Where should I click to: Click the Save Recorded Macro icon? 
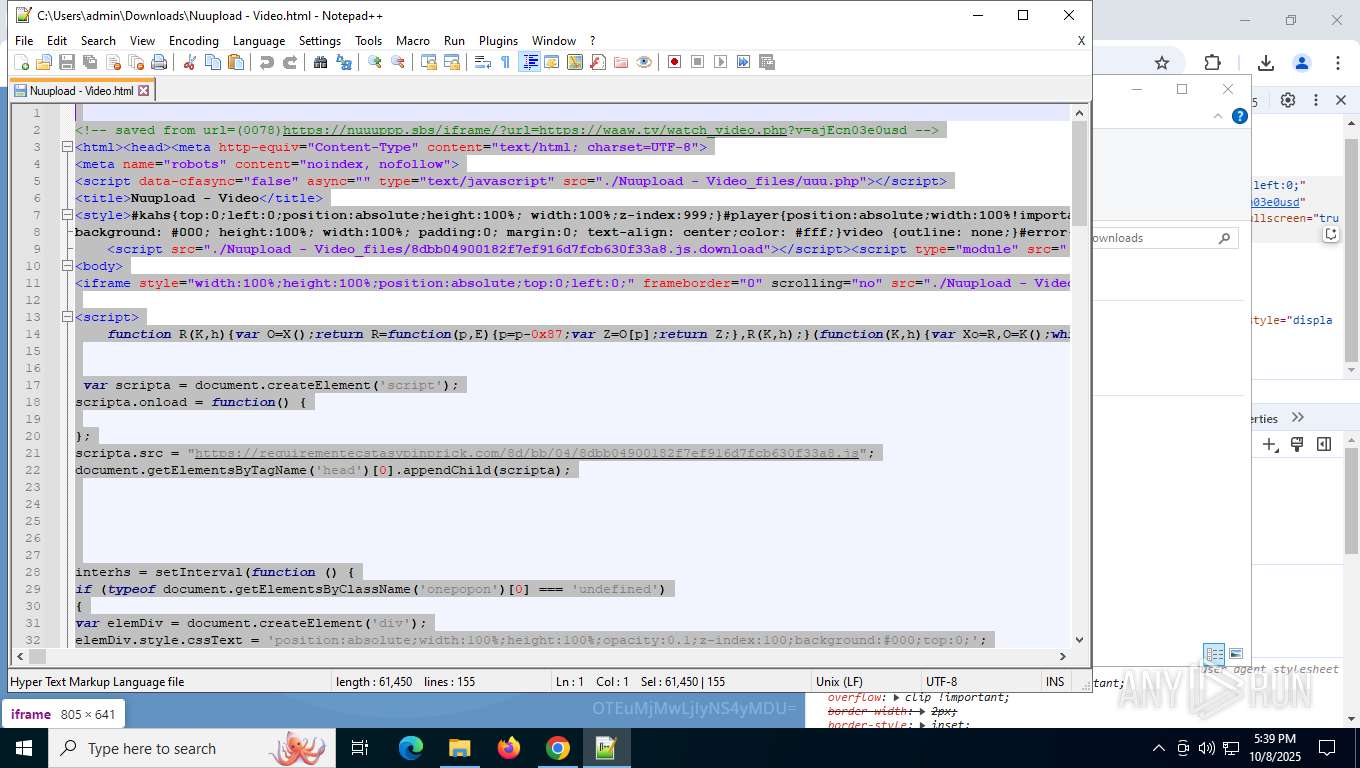pos(766,62)
